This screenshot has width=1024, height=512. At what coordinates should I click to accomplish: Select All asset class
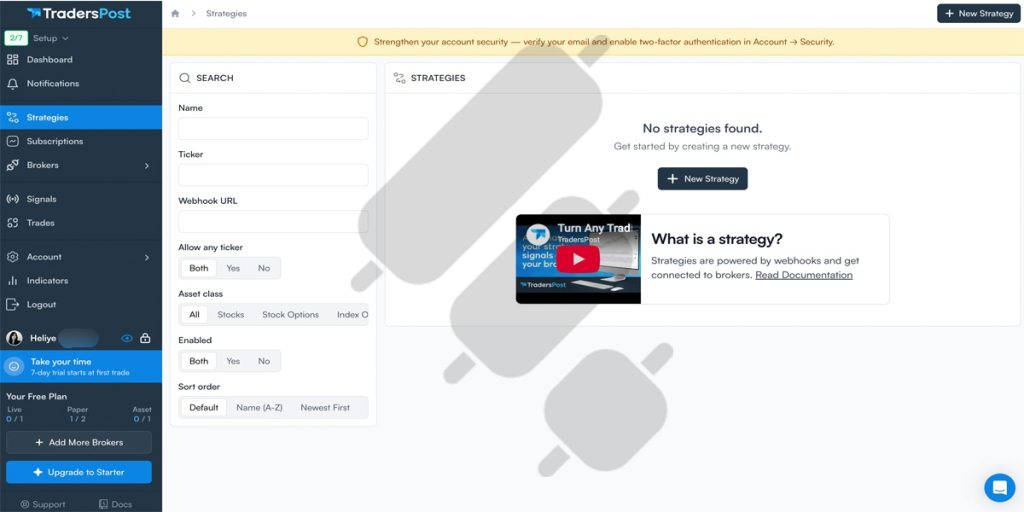click(194, 315)
